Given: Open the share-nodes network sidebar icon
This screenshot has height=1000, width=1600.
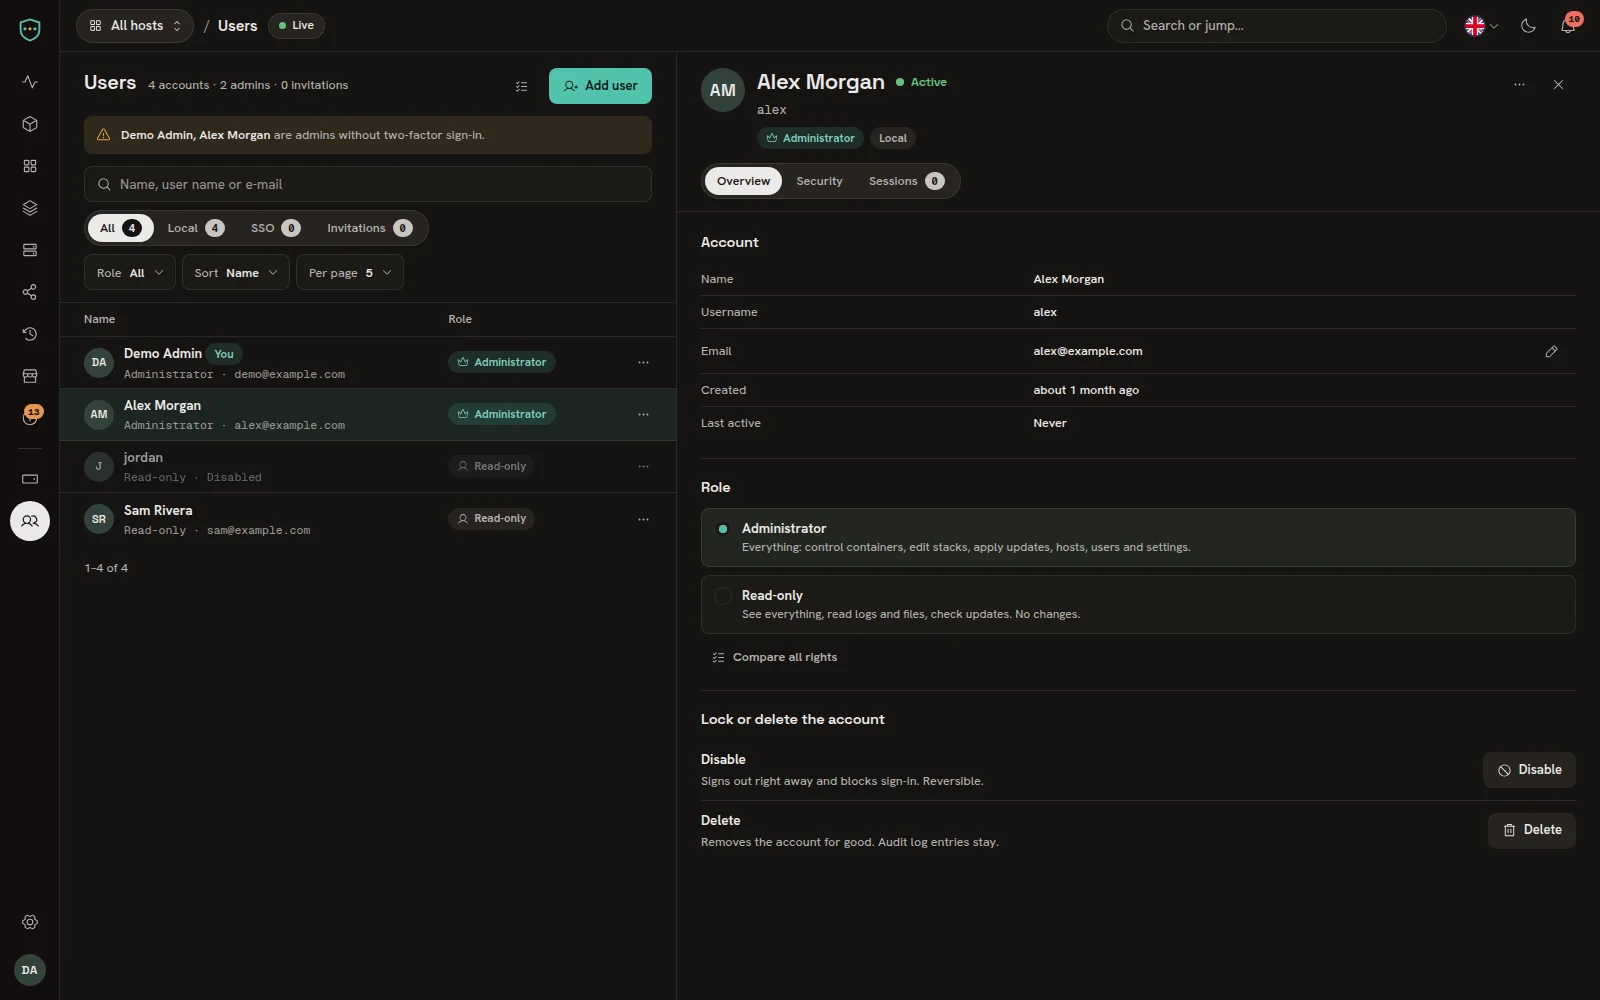Looking at the screenshot, I should tap(30, 292).
